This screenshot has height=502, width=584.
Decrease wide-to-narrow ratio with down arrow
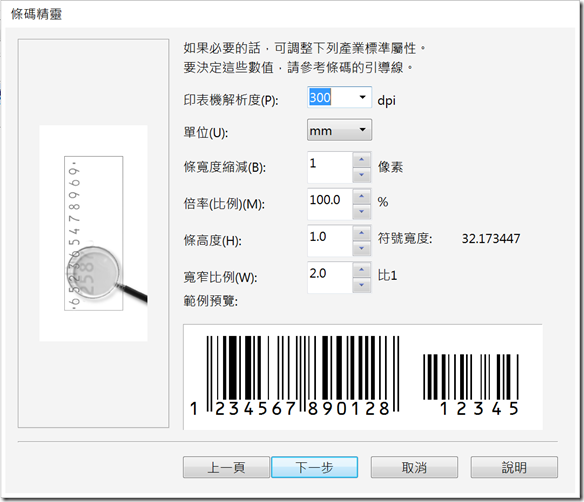coord(361,285)
